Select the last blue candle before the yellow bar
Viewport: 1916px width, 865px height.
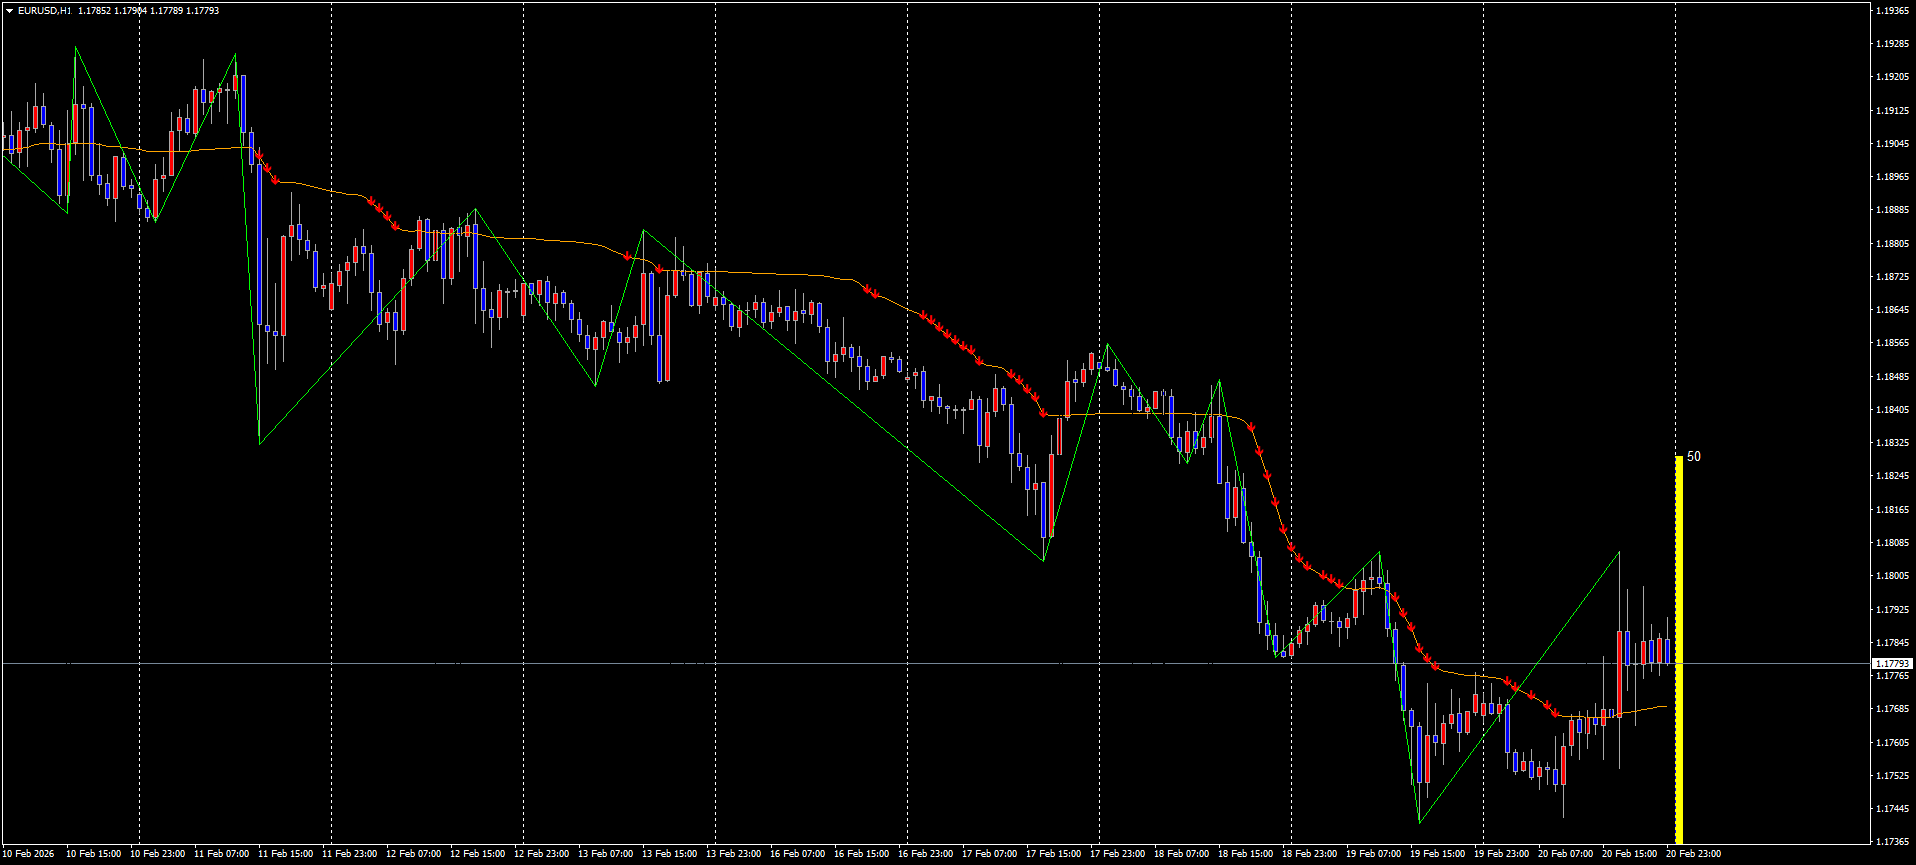[x=1667, y=650]
